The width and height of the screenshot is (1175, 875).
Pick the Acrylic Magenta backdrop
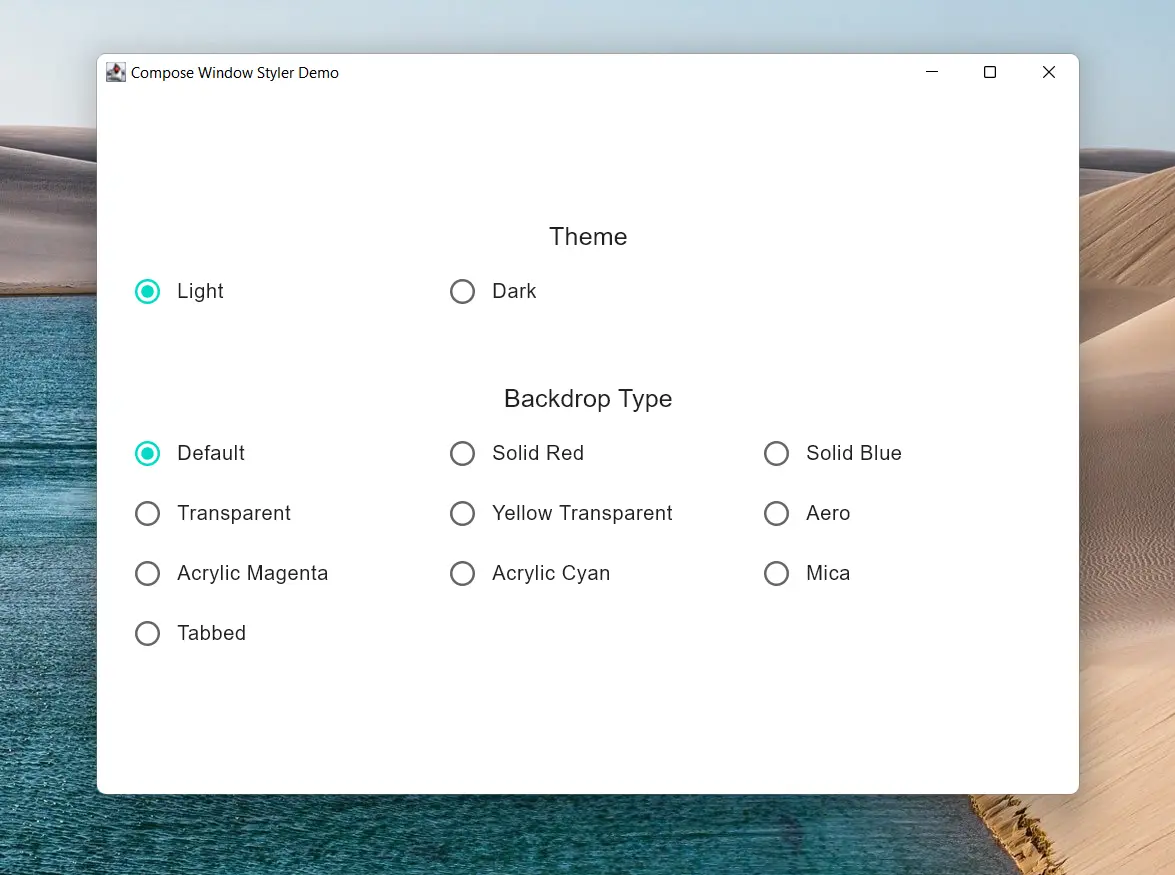click(x=148, y=573)
